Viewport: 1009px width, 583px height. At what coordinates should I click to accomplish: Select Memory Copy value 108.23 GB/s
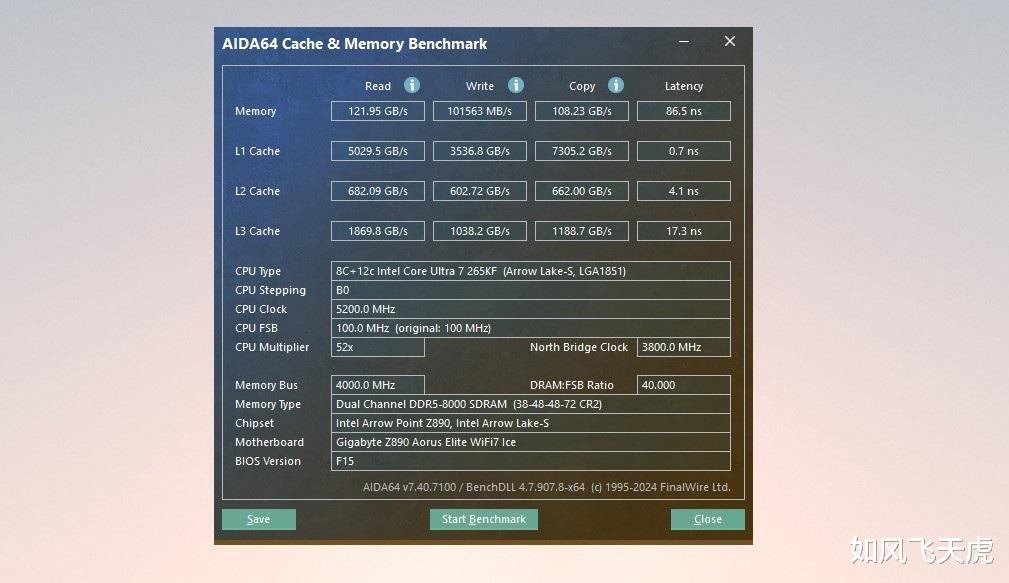click(x=582, y=111)
